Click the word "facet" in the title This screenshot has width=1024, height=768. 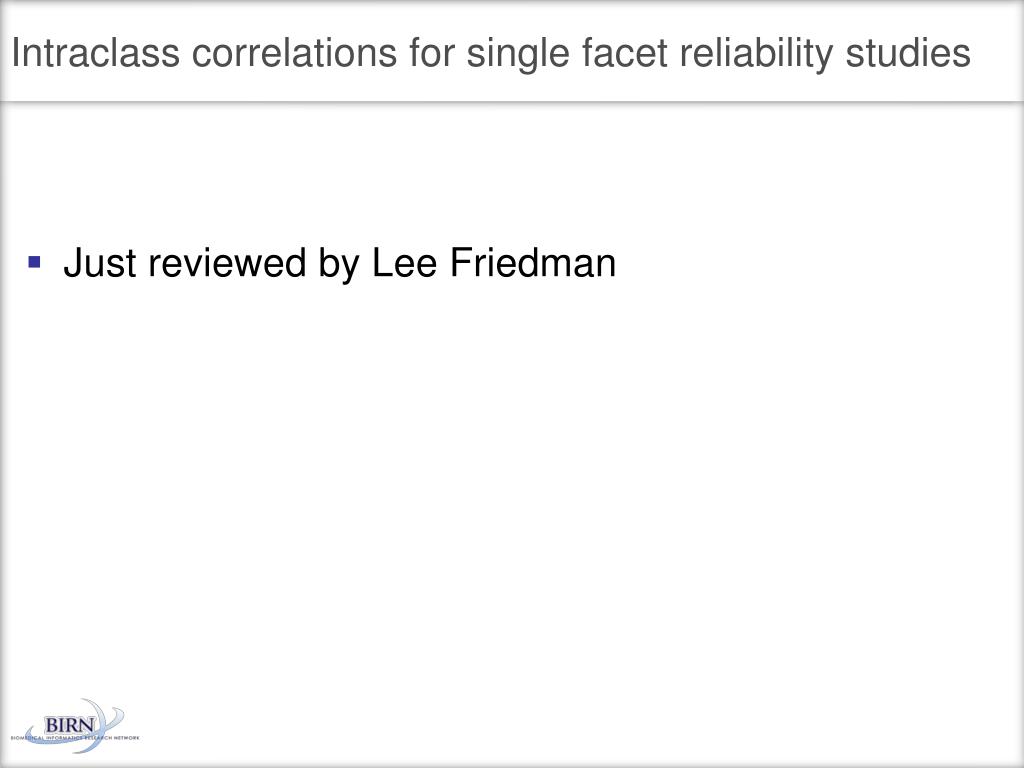[x=624, y=52]
